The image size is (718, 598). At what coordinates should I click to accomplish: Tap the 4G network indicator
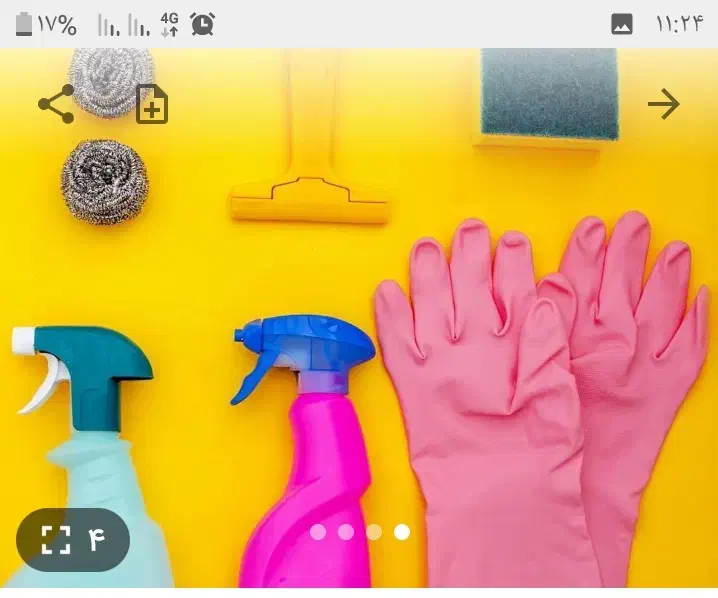tap(169, 24)
